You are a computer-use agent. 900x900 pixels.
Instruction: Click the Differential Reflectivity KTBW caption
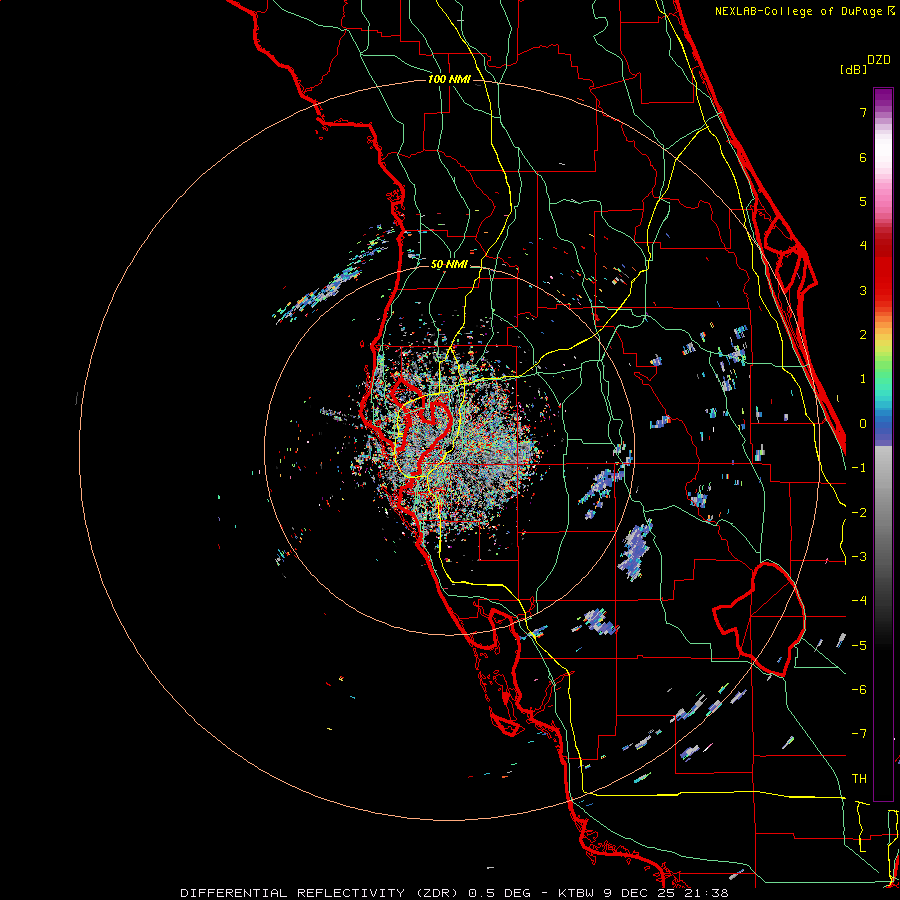tap(454, 893)
